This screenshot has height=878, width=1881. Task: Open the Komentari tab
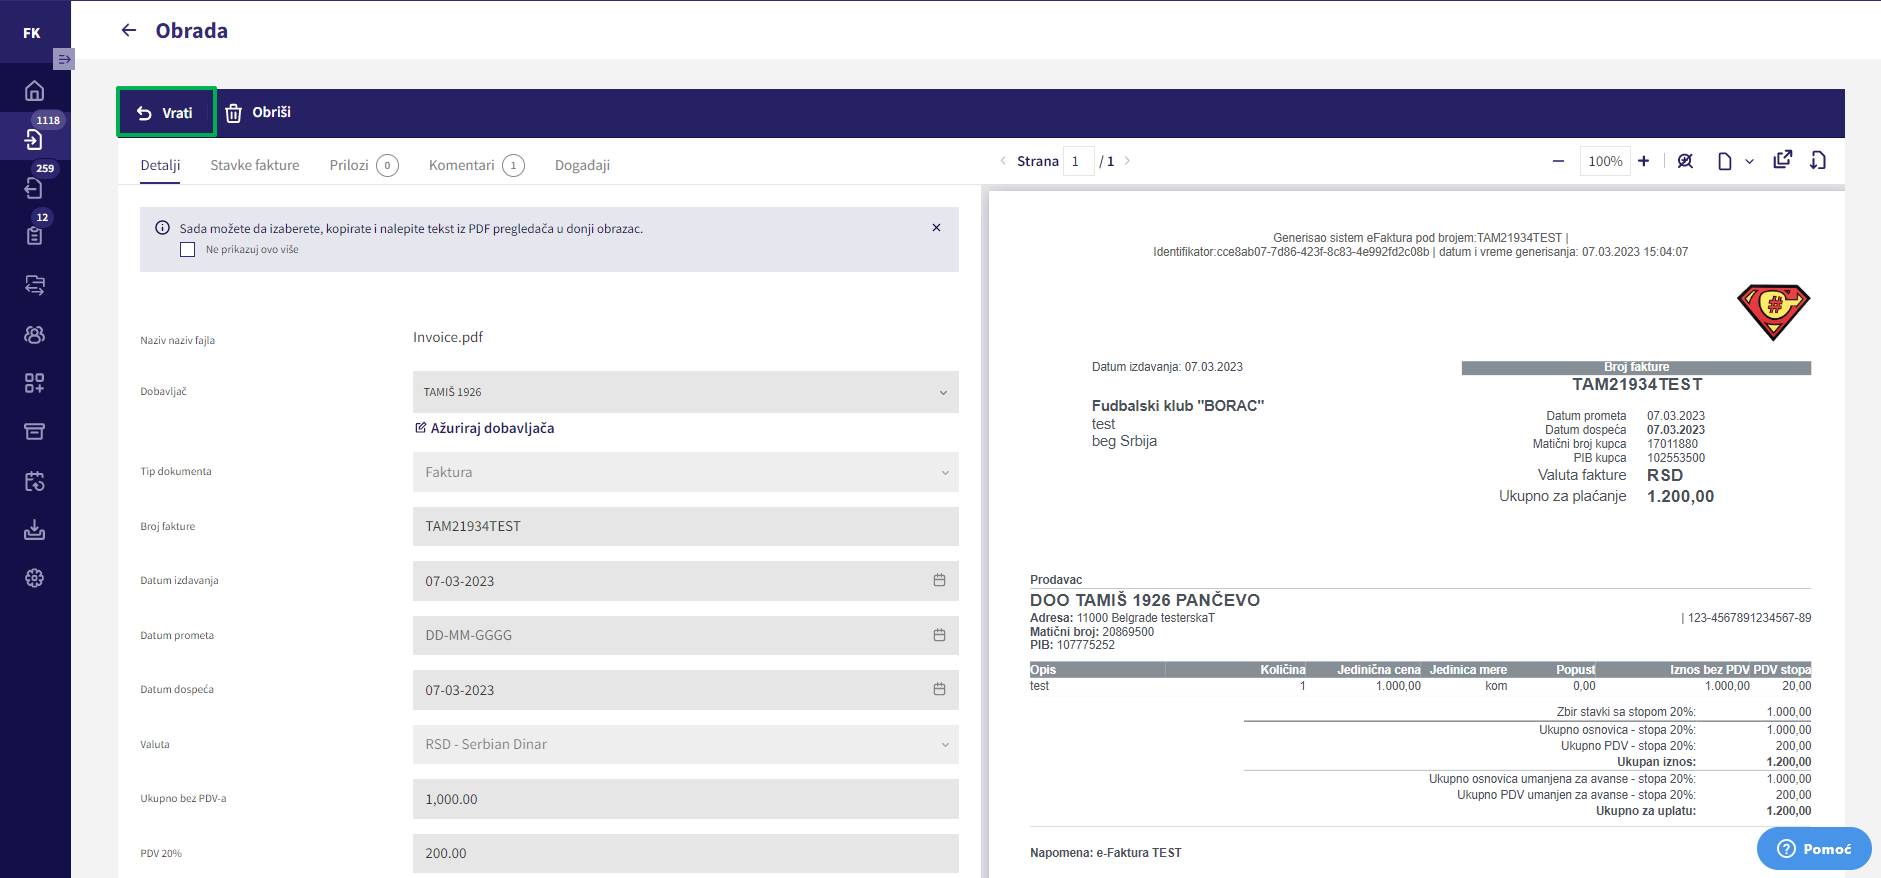[476, 165]
